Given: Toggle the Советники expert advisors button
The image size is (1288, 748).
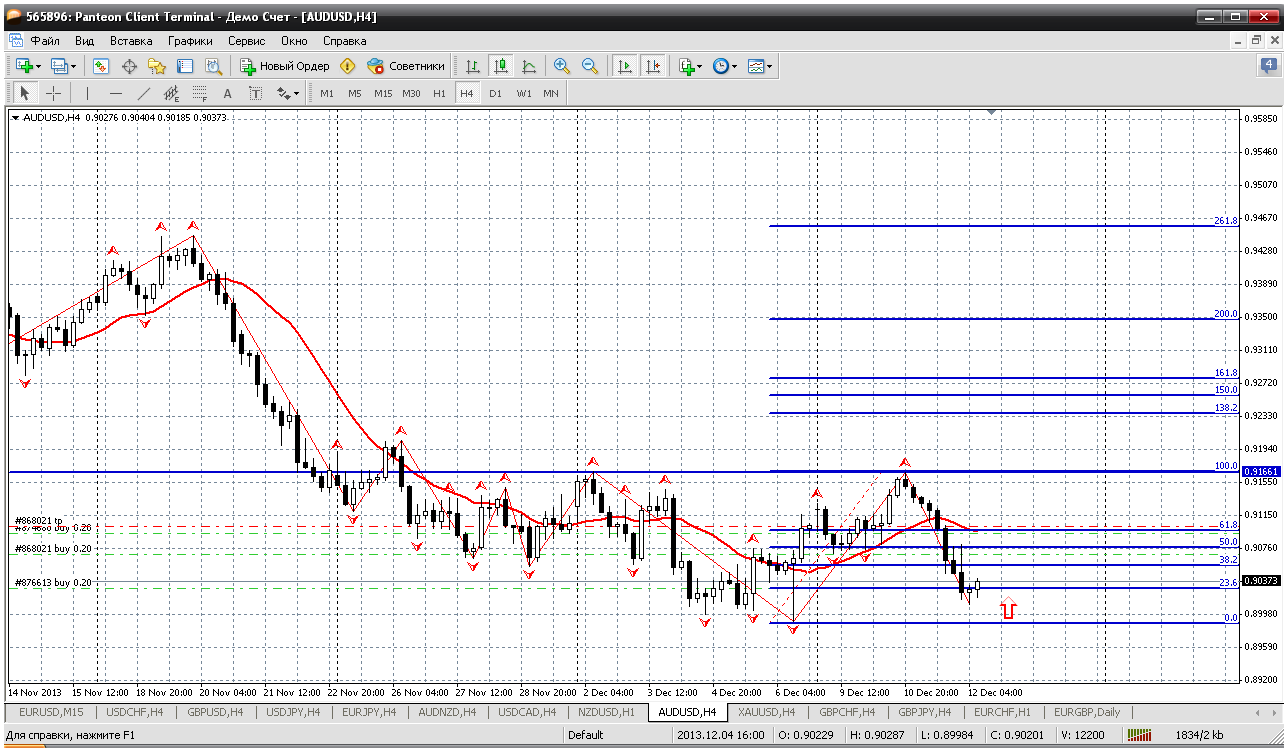Looking at the screenshot, I should click(x=406, y=66).
